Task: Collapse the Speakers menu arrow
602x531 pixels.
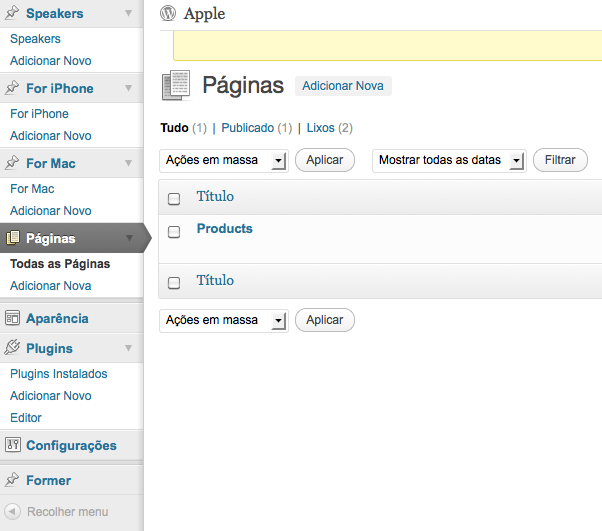Action: click(x=129, y=13)
